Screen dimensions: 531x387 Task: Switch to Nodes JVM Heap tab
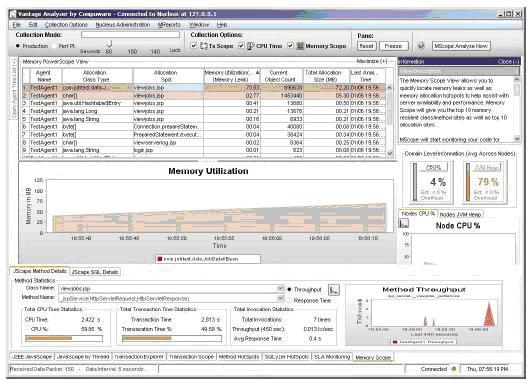pyautogui.click(x=460, y=214)
